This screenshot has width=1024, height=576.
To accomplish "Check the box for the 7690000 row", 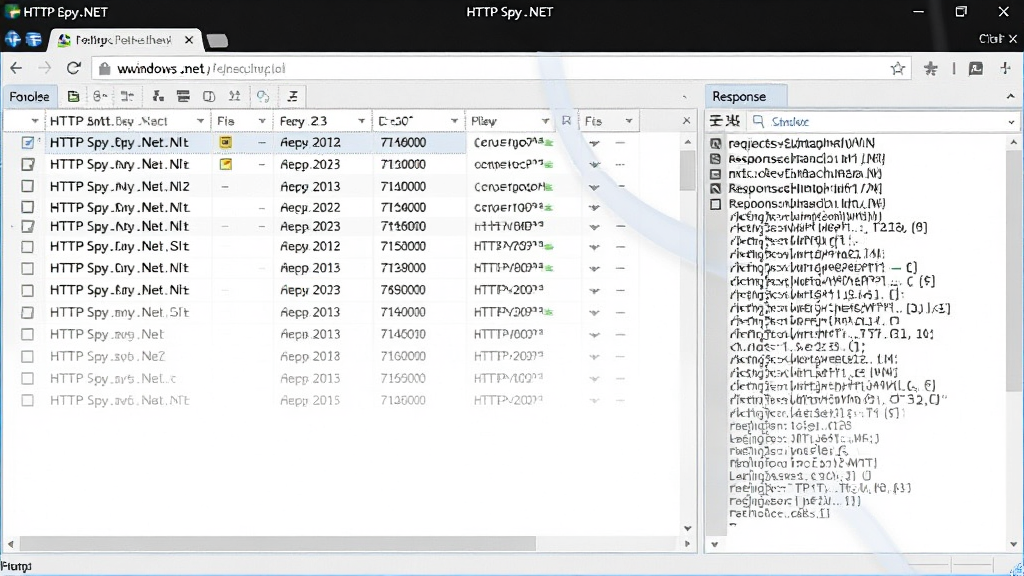I will (27, 290).
